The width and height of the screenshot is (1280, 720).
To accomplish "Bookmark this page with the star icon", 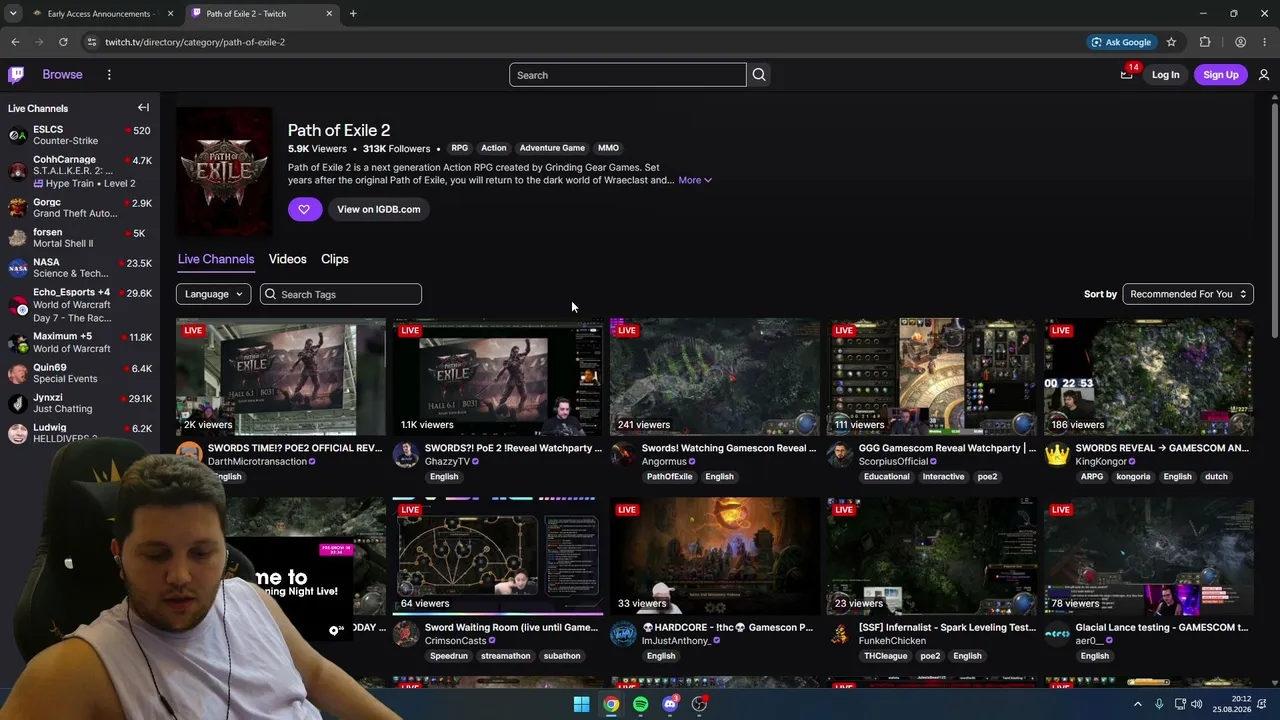I will tap(1171, 42).
